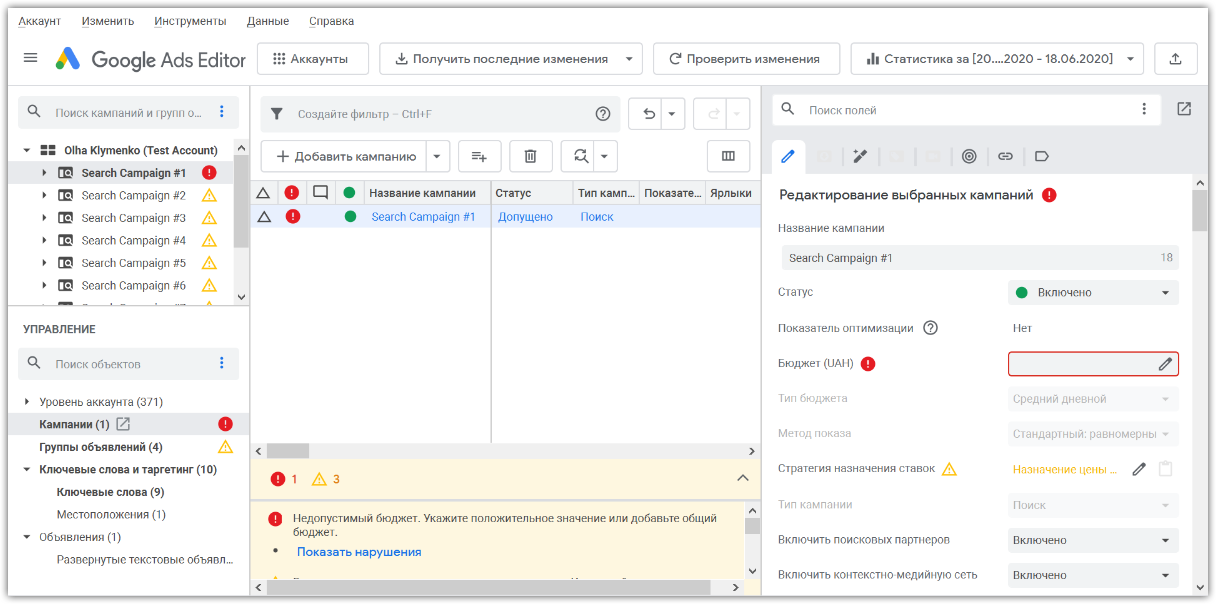This screenshot has height=604, width=1216.
Task: Click the filter funnel icon
Action: point(277,114)
